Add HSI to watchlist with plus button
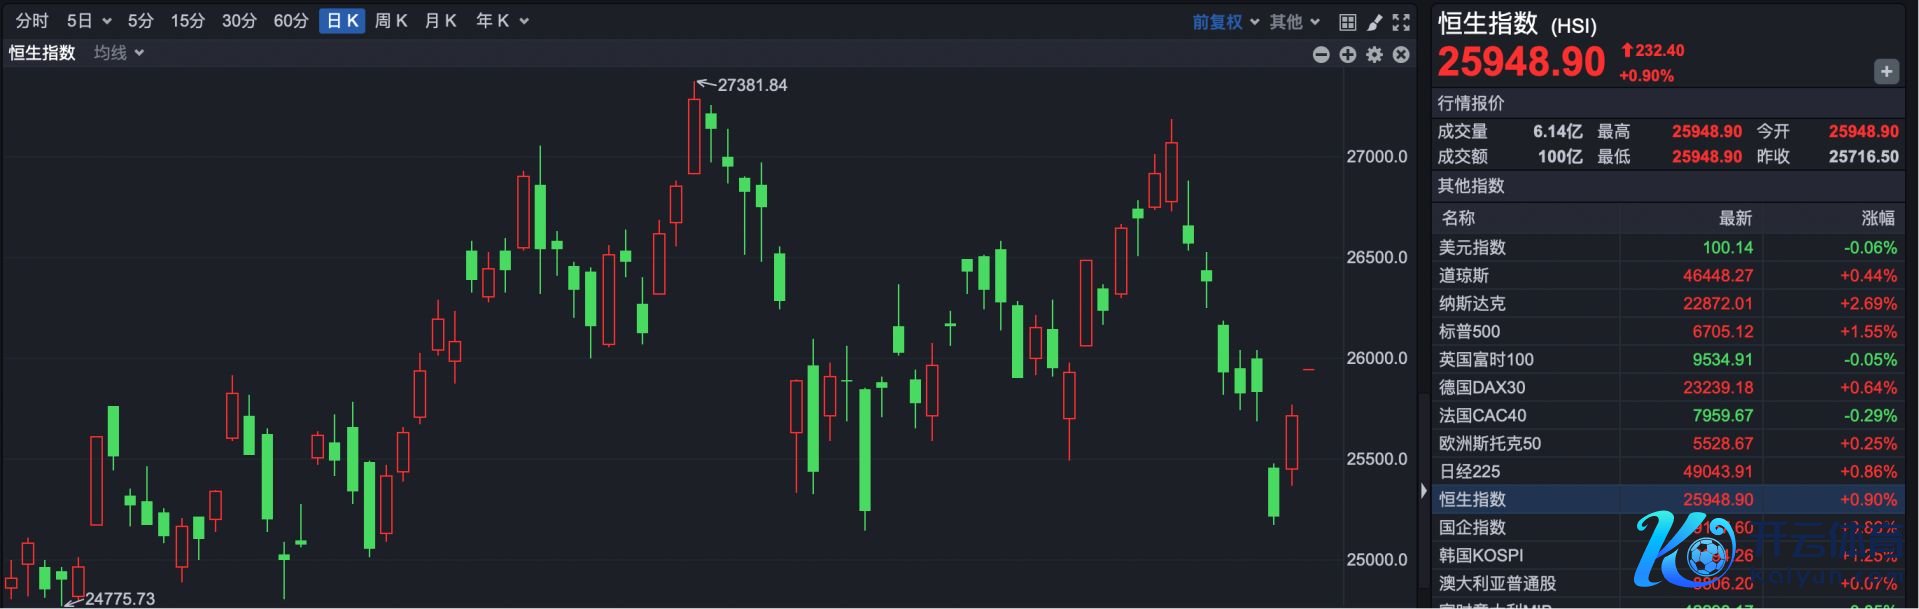1919x609 pixels. 1886,72
